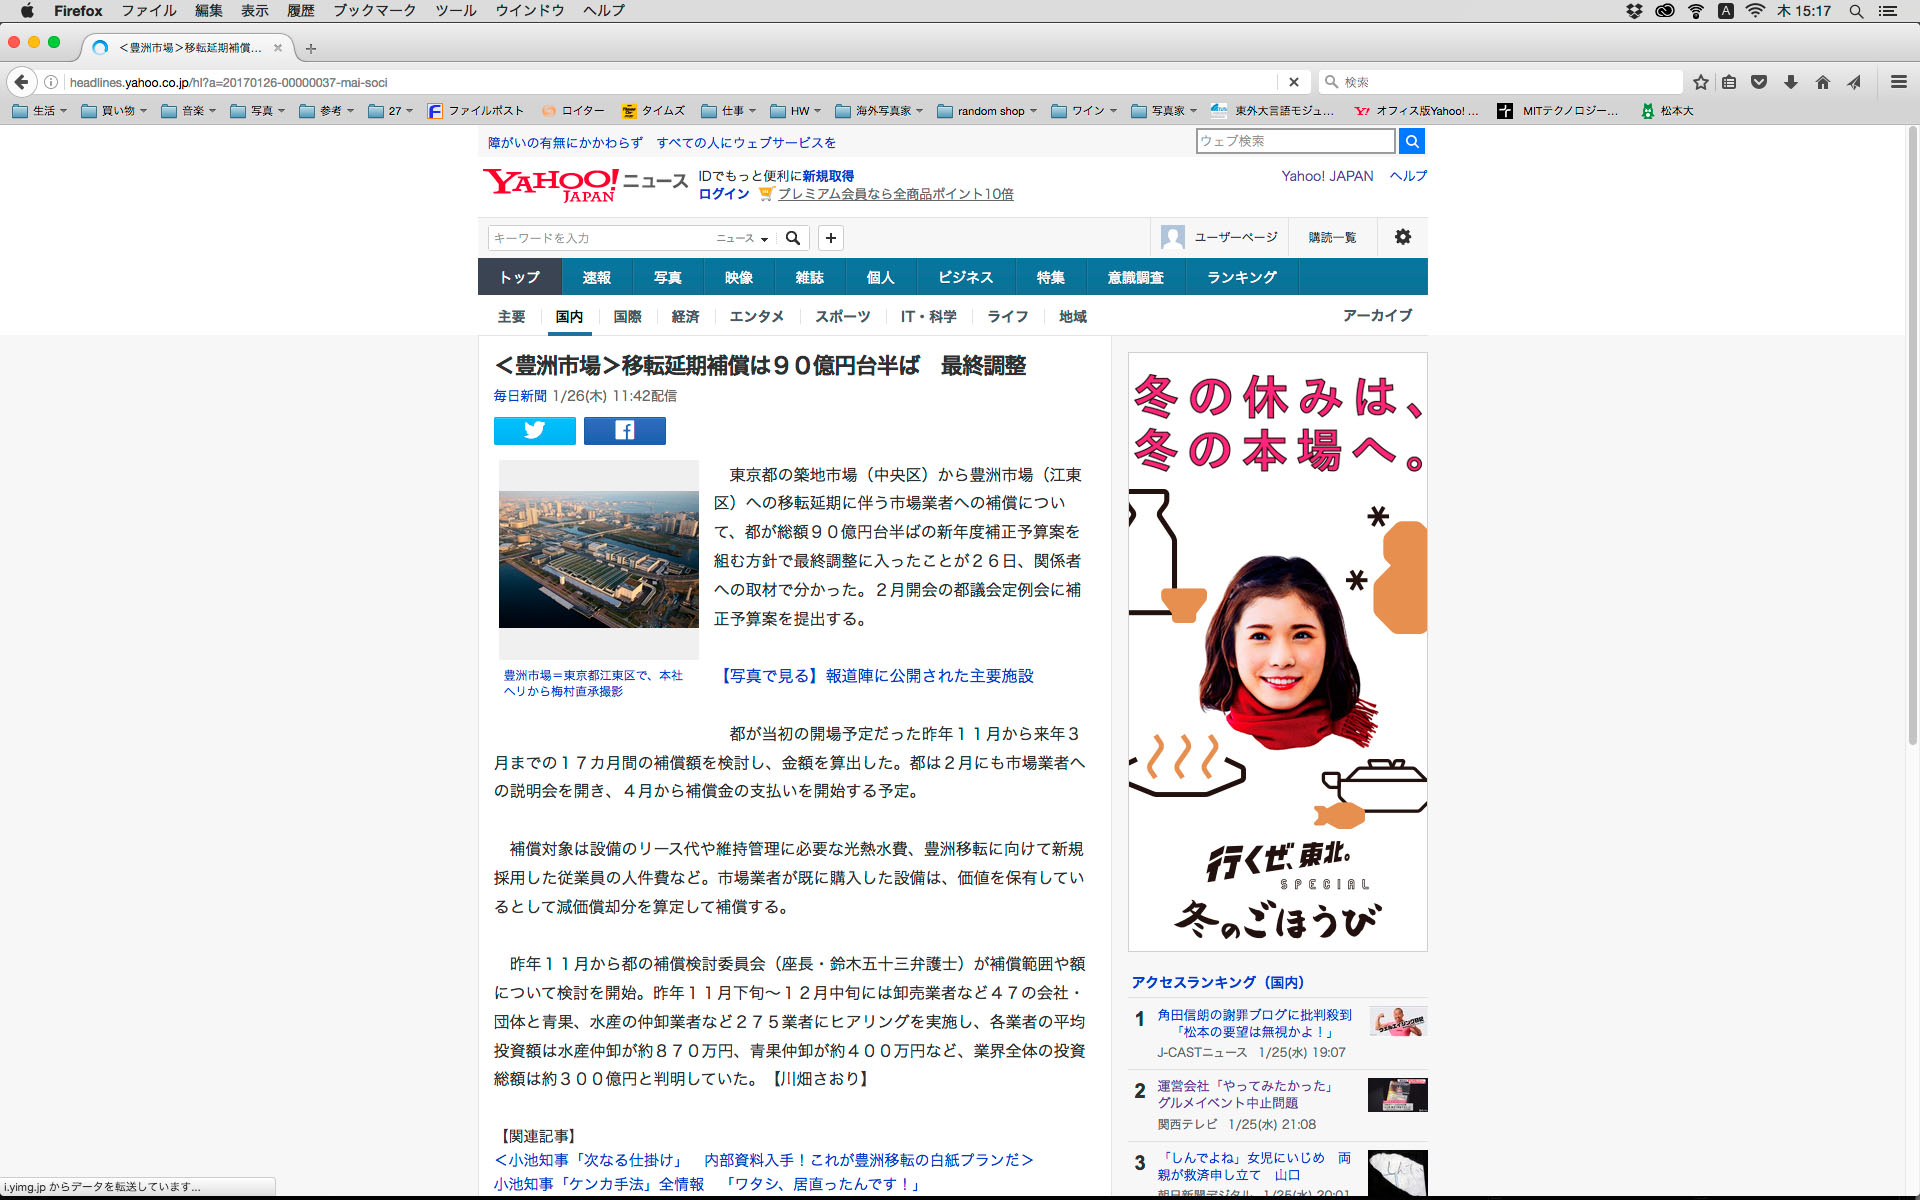The width and height of the screenshot is (1920, 1200).
Task: Click the Toyosu market aerial photo thumbnail
Action: (x=598, y=558)
